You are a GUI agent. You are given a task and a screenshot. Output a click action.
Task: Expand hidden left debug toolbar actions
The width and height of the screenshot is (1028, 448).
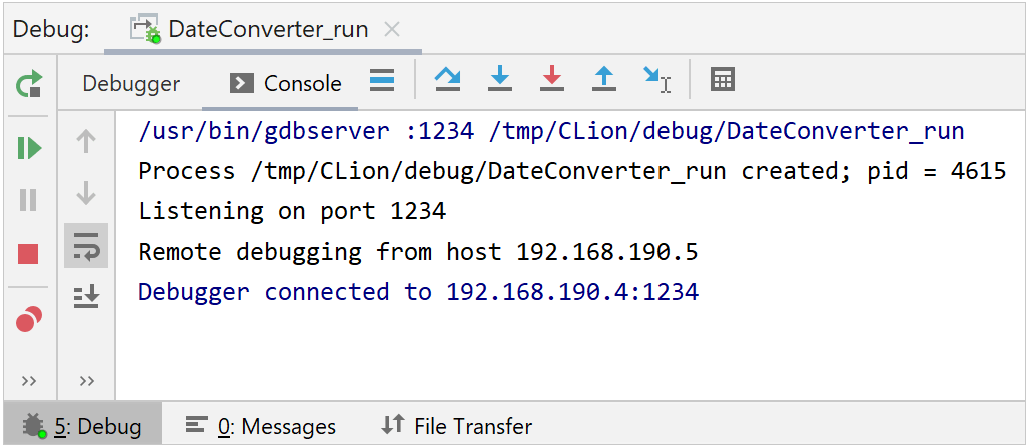pos(29,381)
